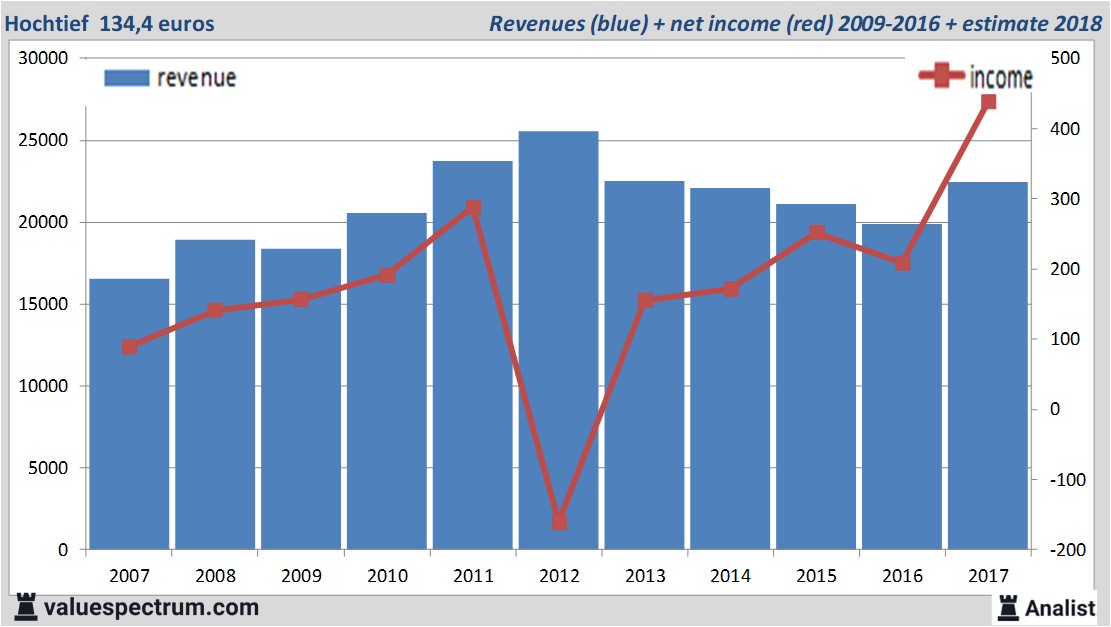Open the valuespectrum.com link text

(151, 607)
